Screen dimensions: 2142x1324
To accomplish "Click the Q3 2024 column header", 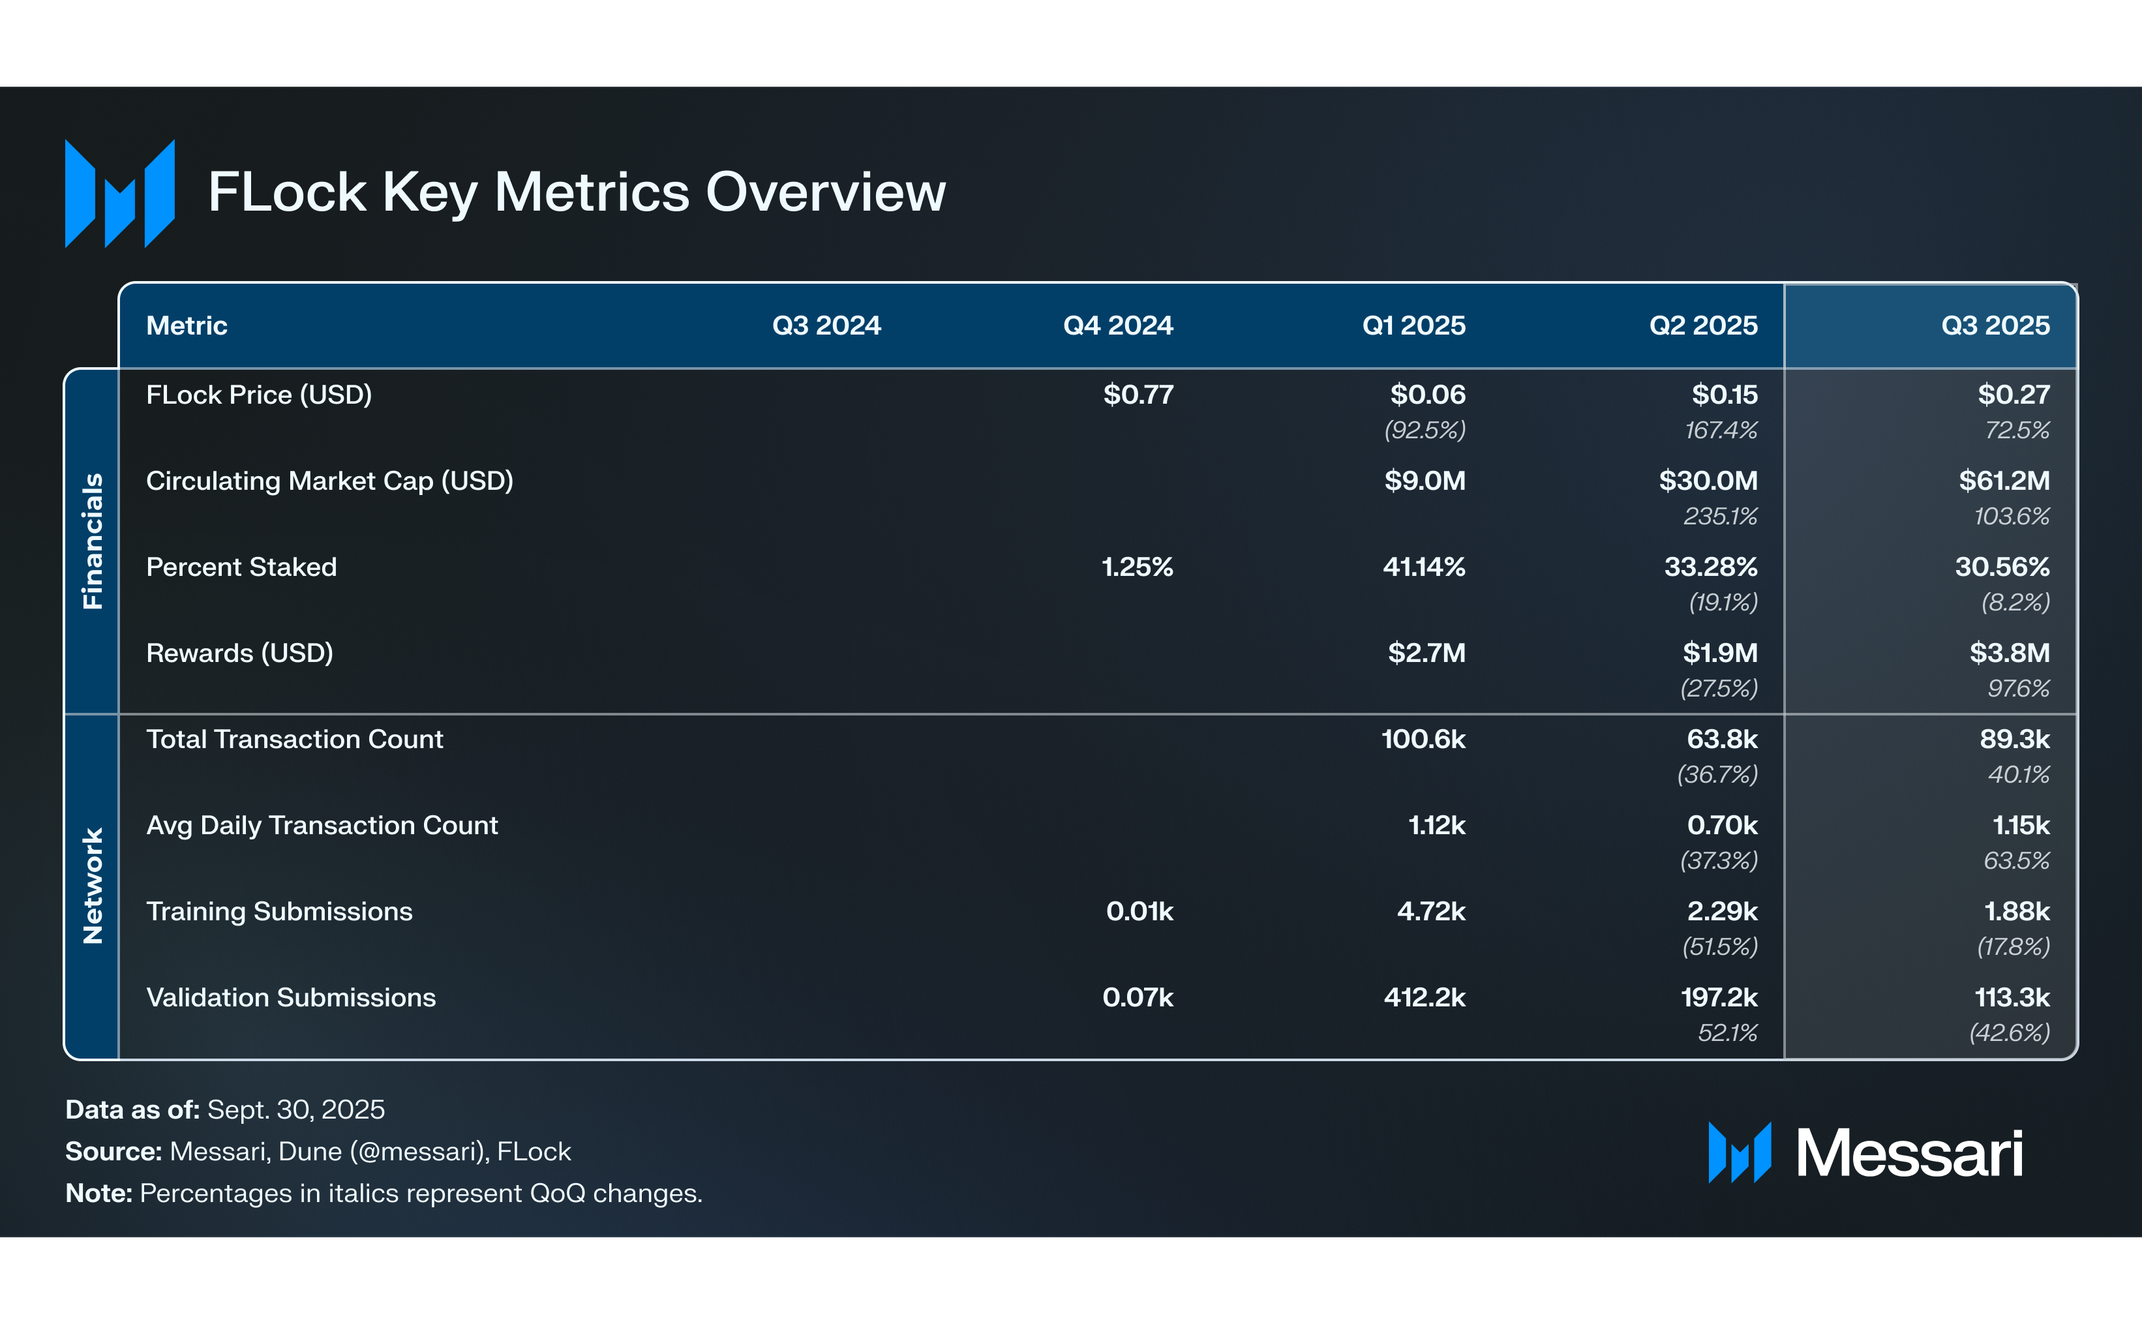I will tap(826, 325).
